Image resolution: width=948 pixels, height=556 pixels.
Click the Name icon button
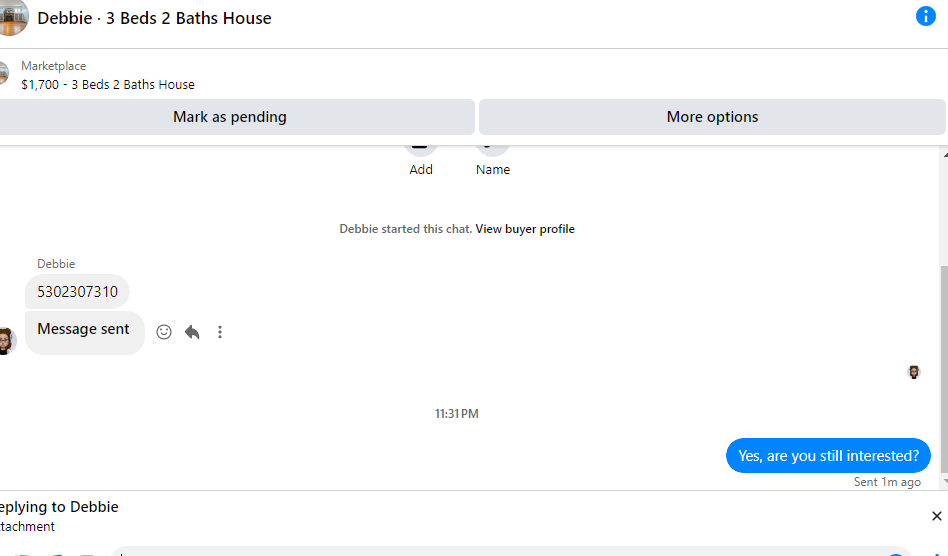[492, 147]
